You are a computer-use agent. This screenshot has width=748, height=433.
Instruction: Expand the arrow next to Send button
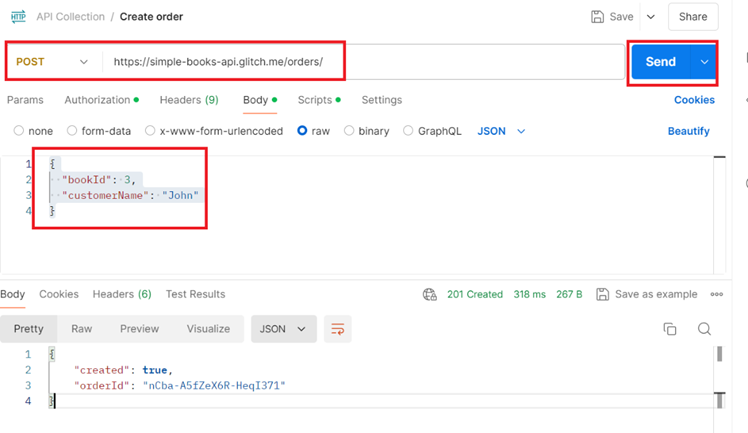[705, 62]
